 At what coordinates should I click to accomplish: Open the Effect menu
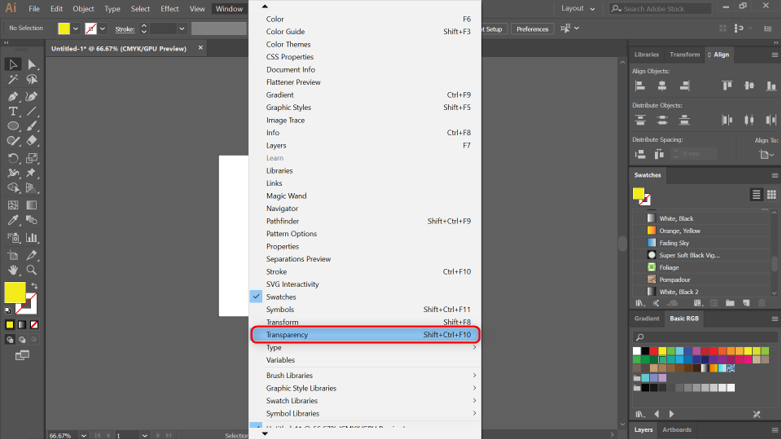point(169,8)
